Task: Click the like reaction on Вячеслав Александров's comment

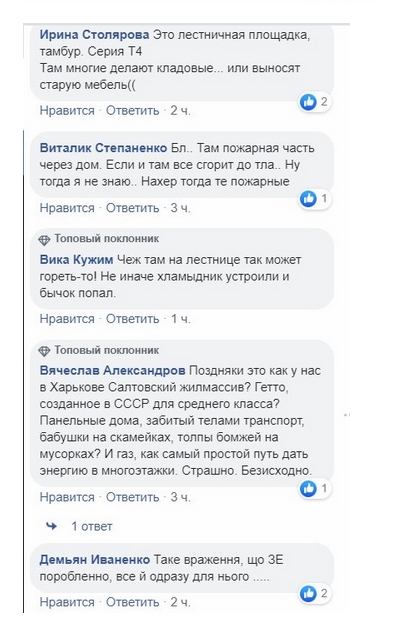Action: tap(308, 488)
